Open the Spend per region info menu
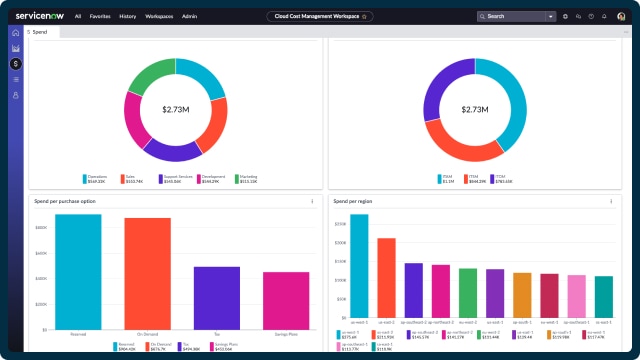This screenshot has height=360, width=640. click(611, 201)
